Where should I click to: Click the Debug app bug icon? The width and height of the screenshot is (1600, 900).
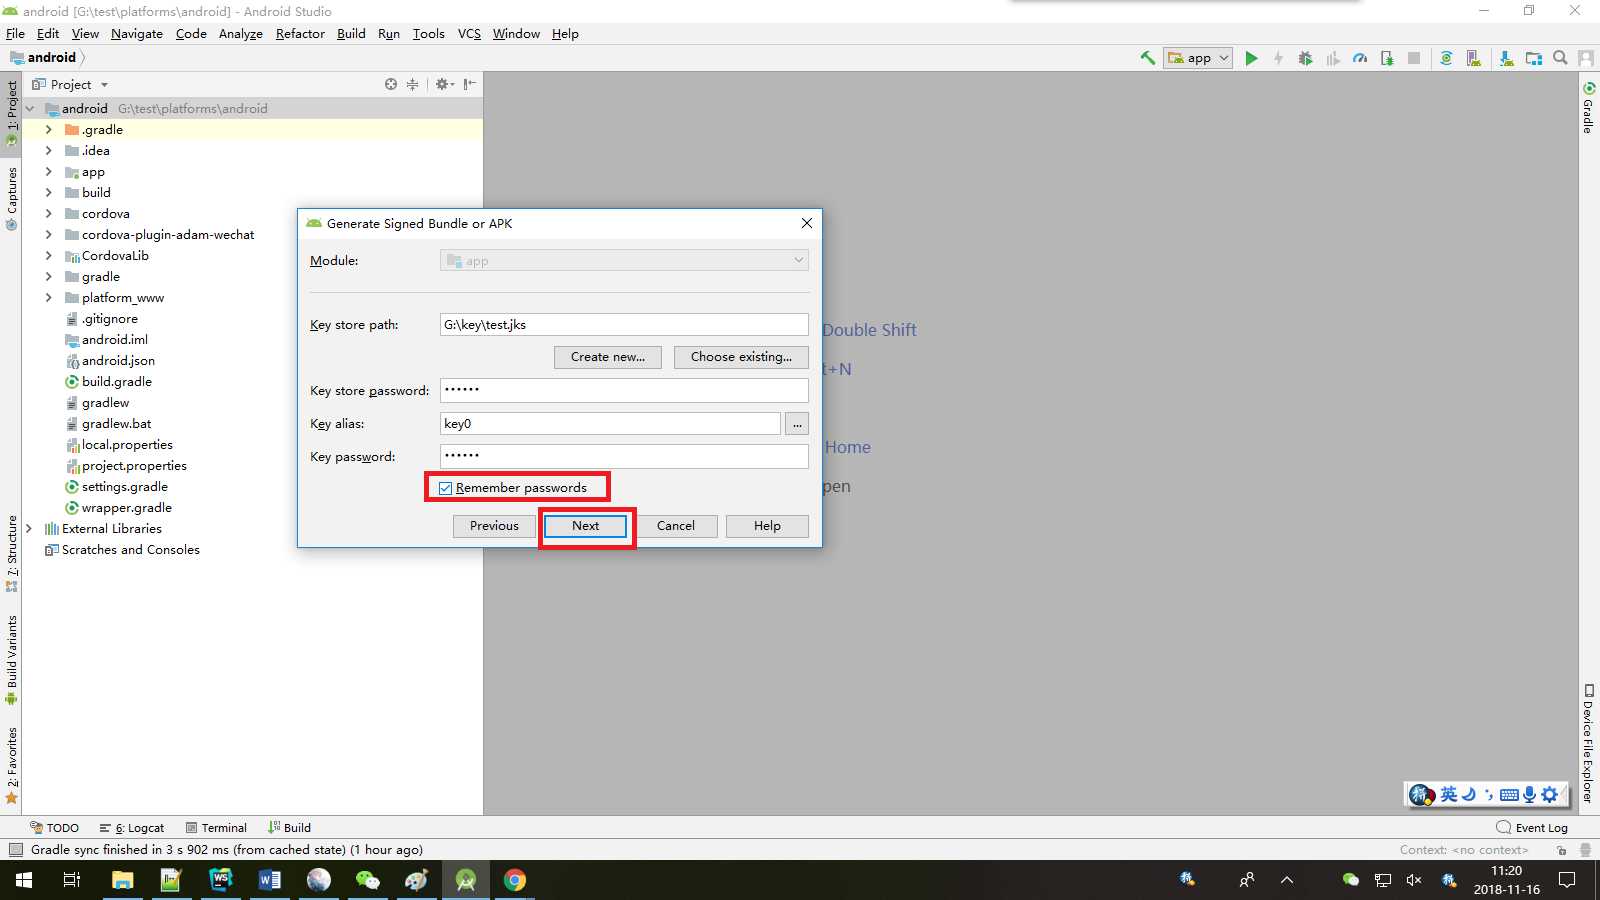(x=1305, y=58)
